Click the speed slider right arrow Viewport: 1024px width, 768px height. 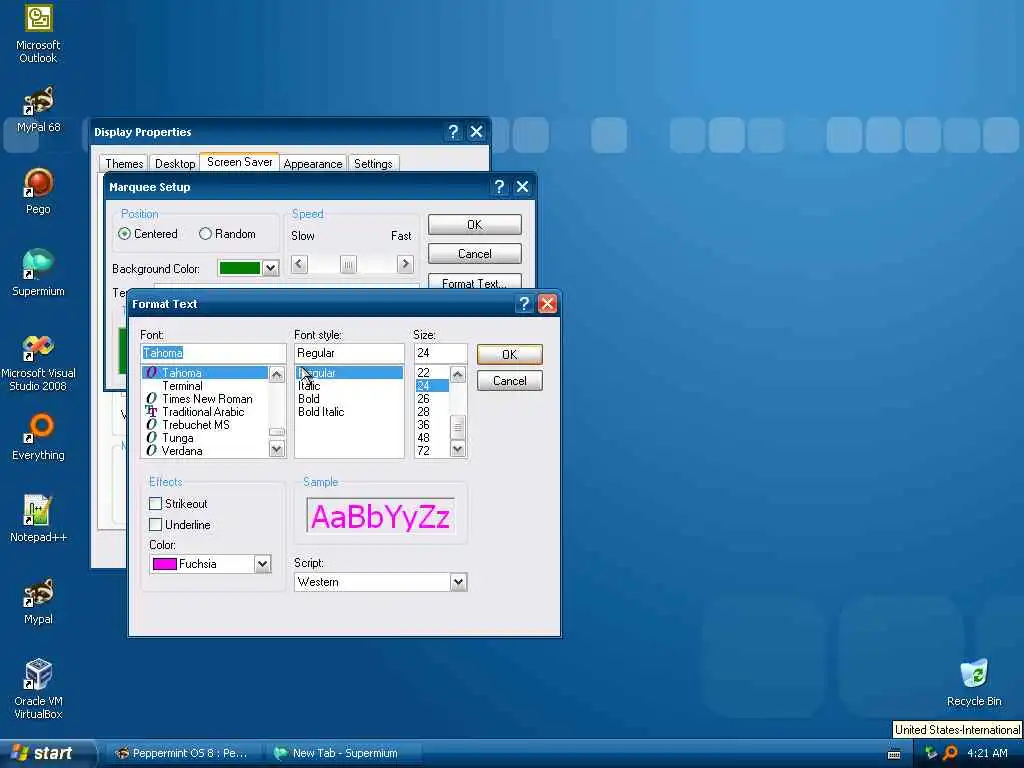point(405,264)
